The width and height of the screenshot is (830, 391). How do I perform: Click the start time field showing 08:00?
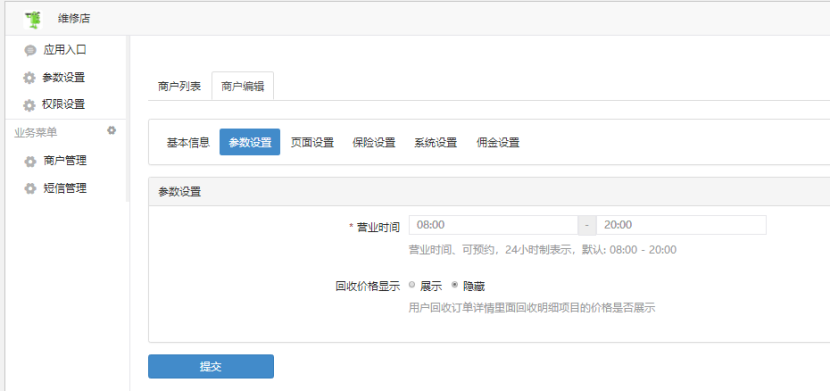pyautogui.click(x=493, y=225)
